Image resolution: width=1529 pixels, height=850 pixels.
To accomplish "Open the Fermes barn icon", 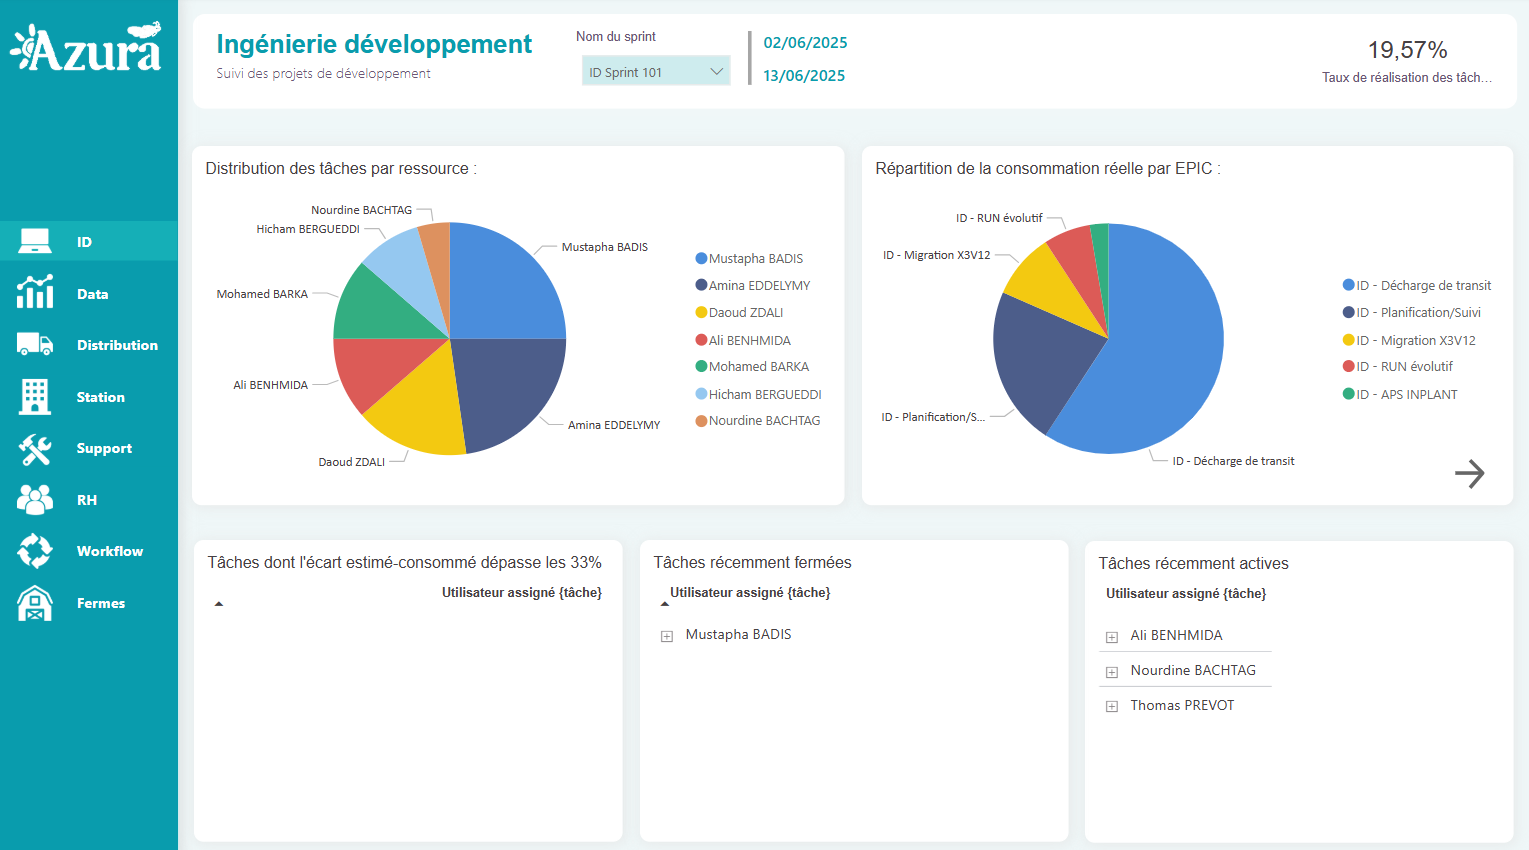I will (35, 603).
